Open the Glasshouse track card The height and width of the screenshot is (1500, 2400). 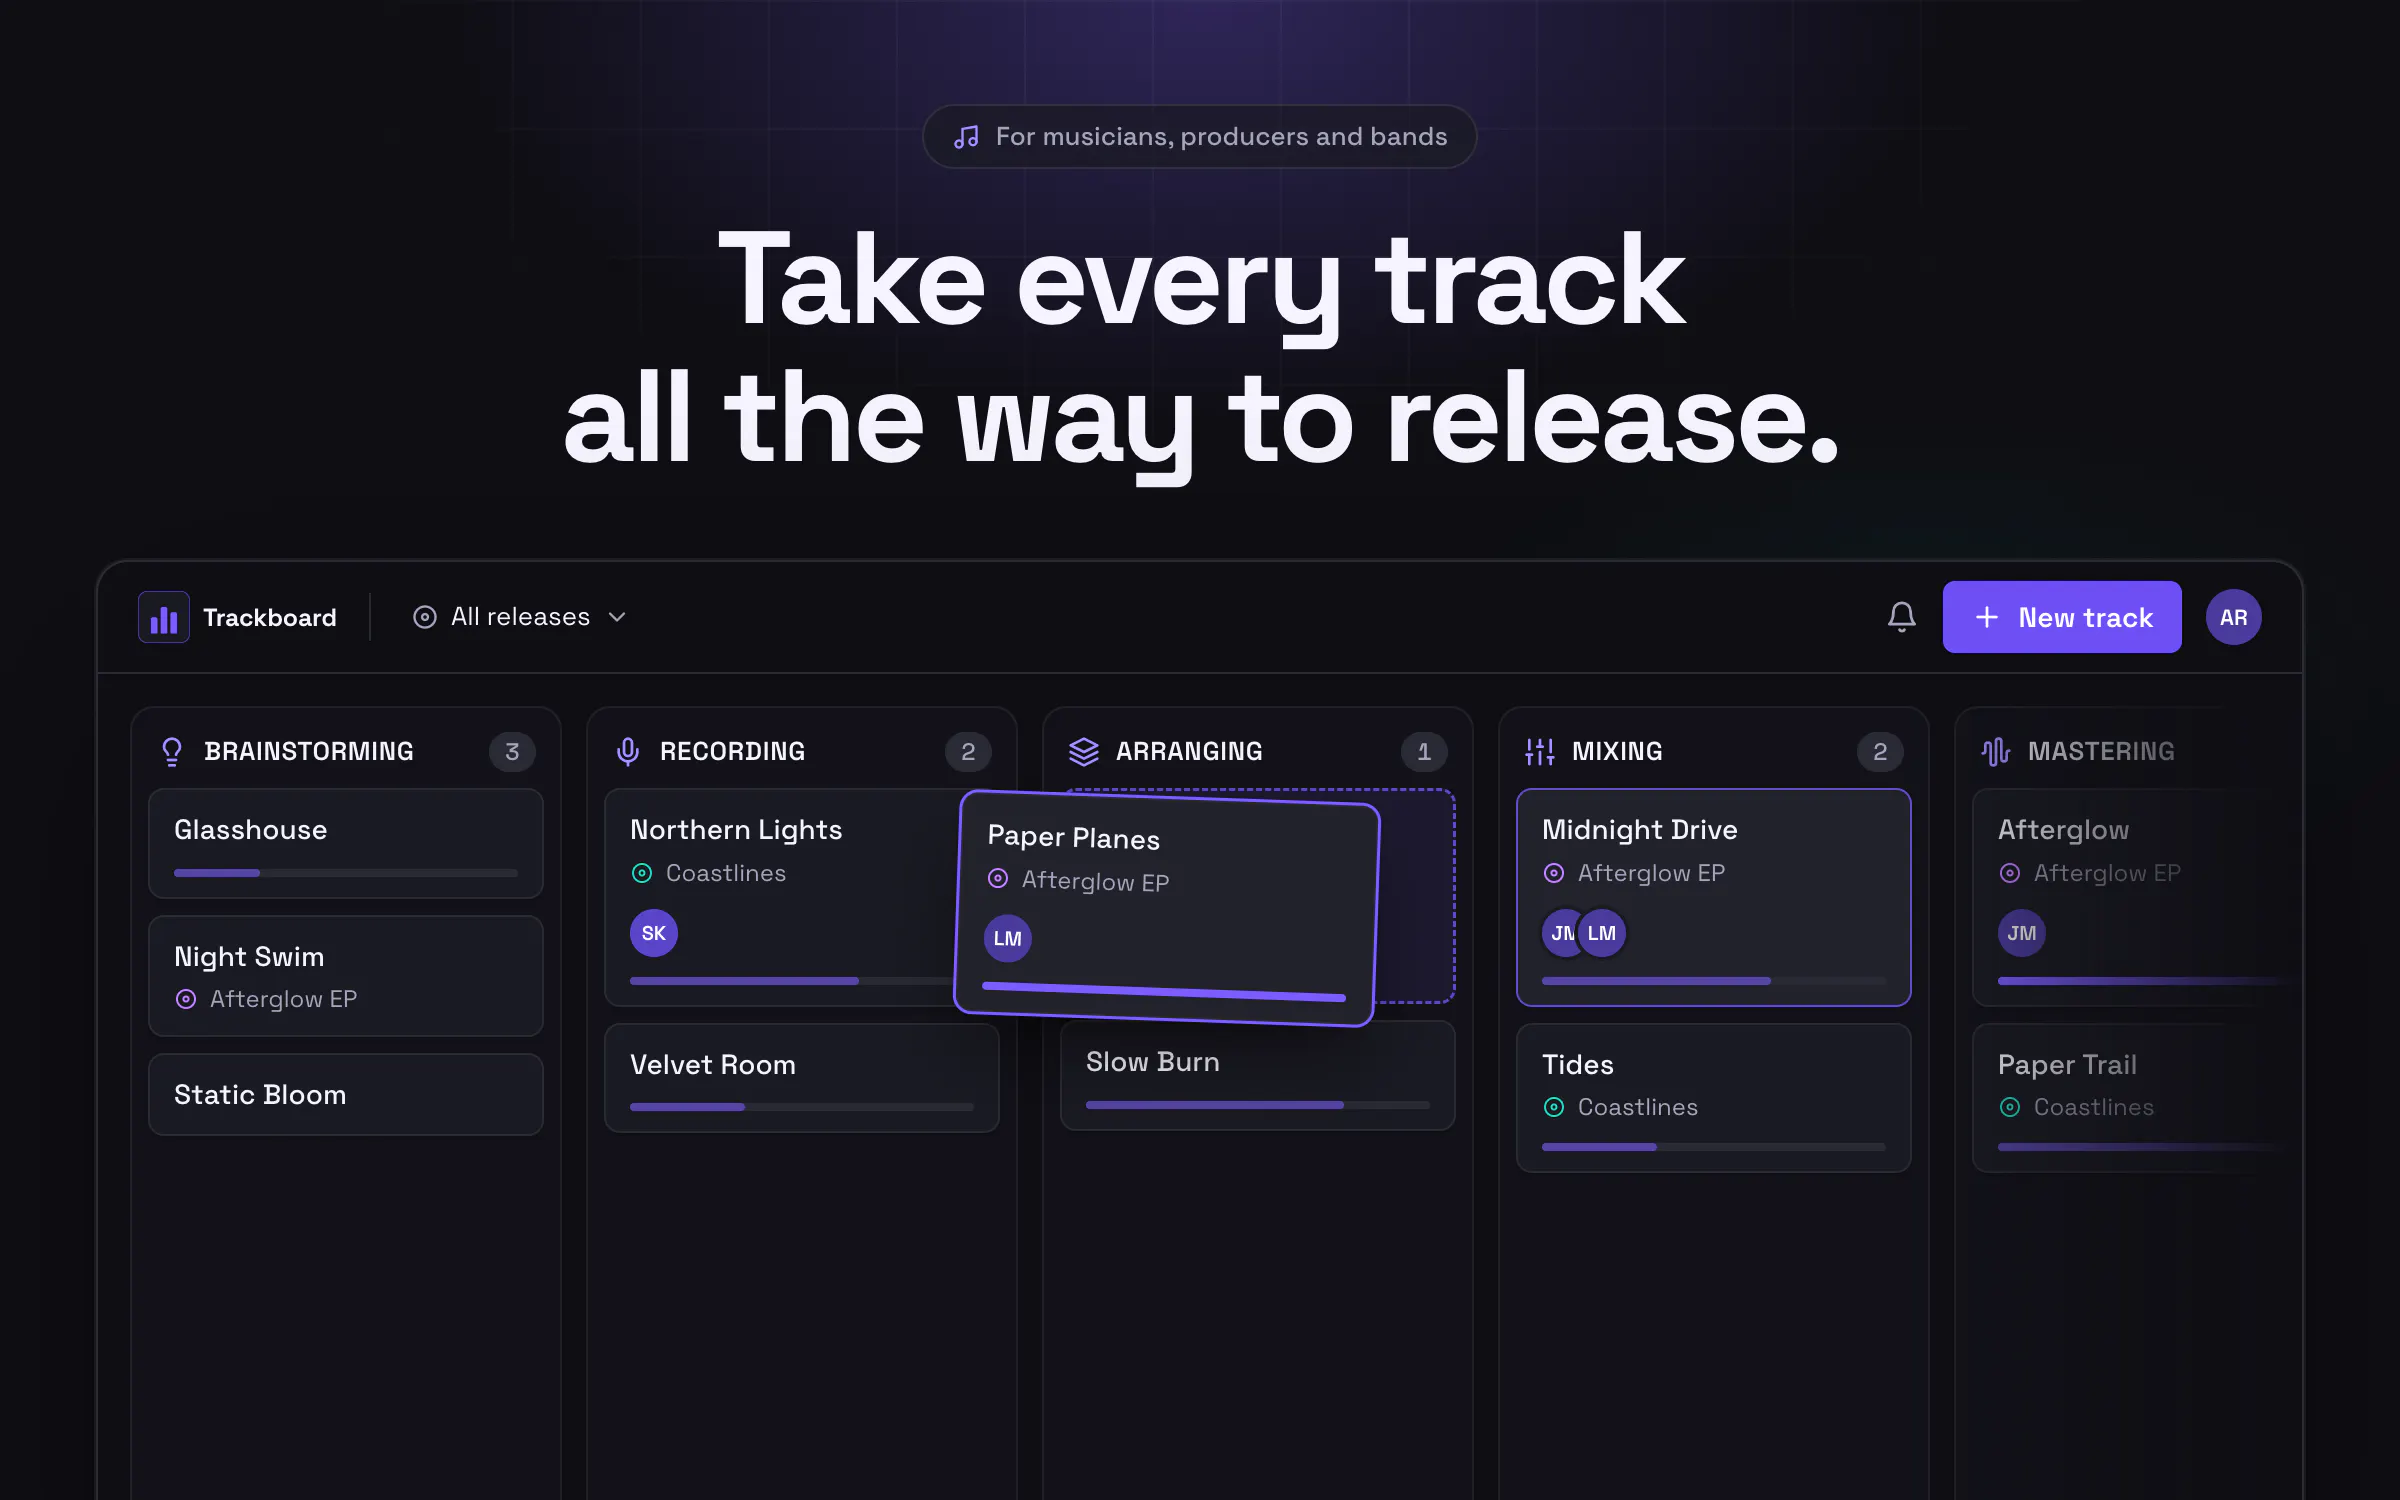tap(346, 843)
